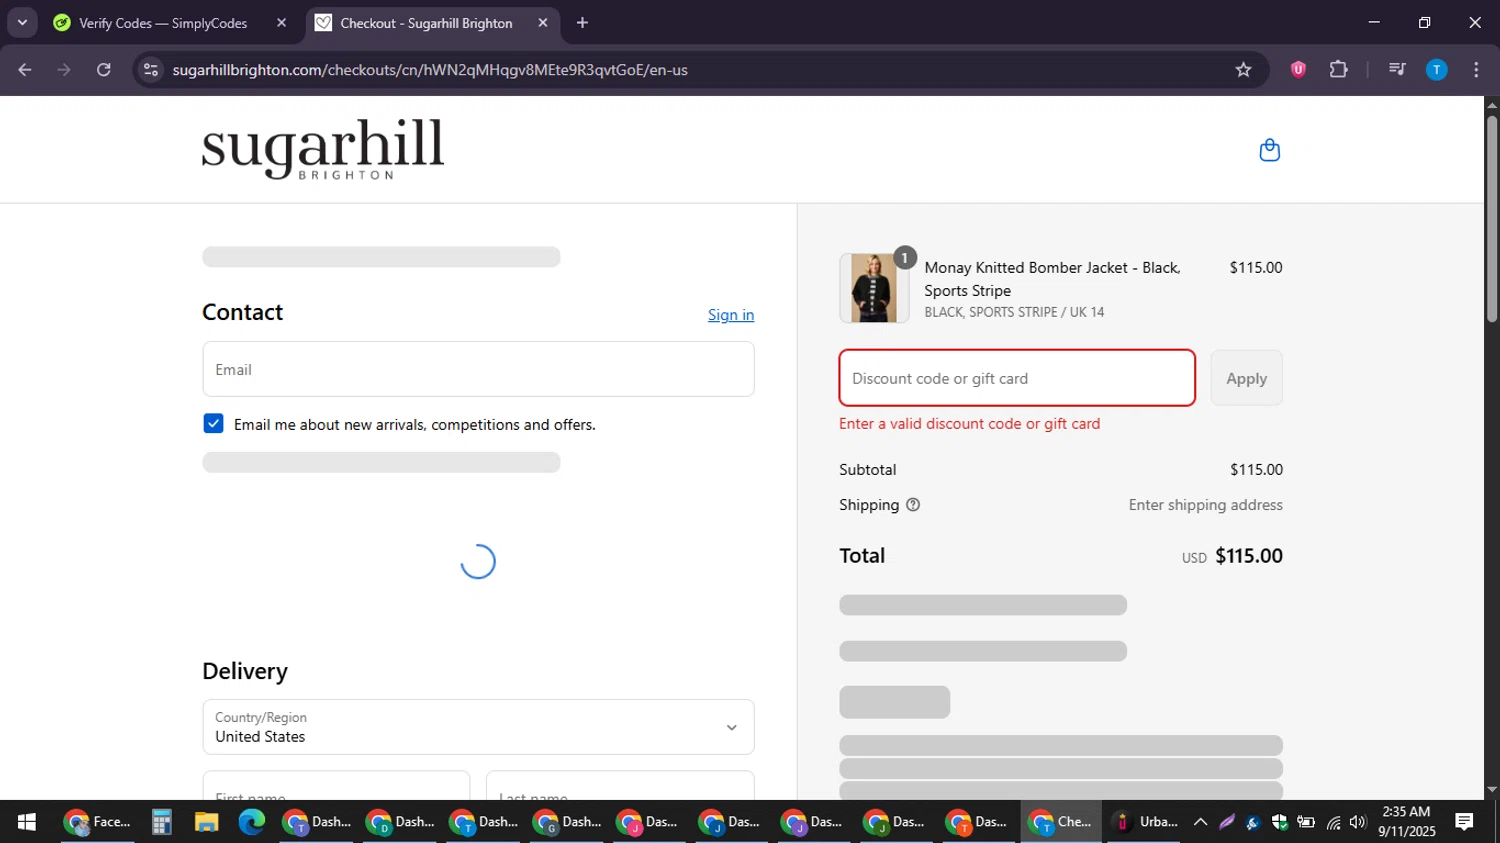This screenshot has width=1500, height=843.
Task: Click the Enter a valid discount code error text
Action: coord(969,424)
